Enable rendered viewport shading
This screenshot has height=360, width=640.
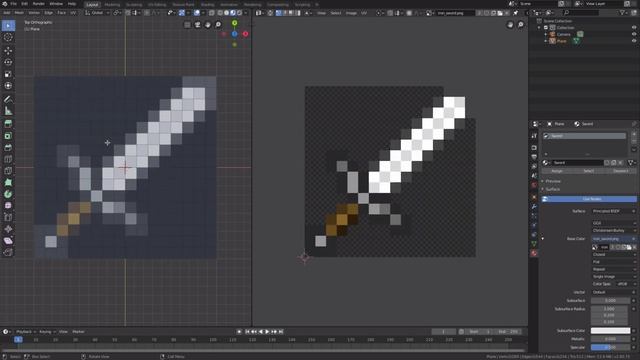[x=240, y=13]
